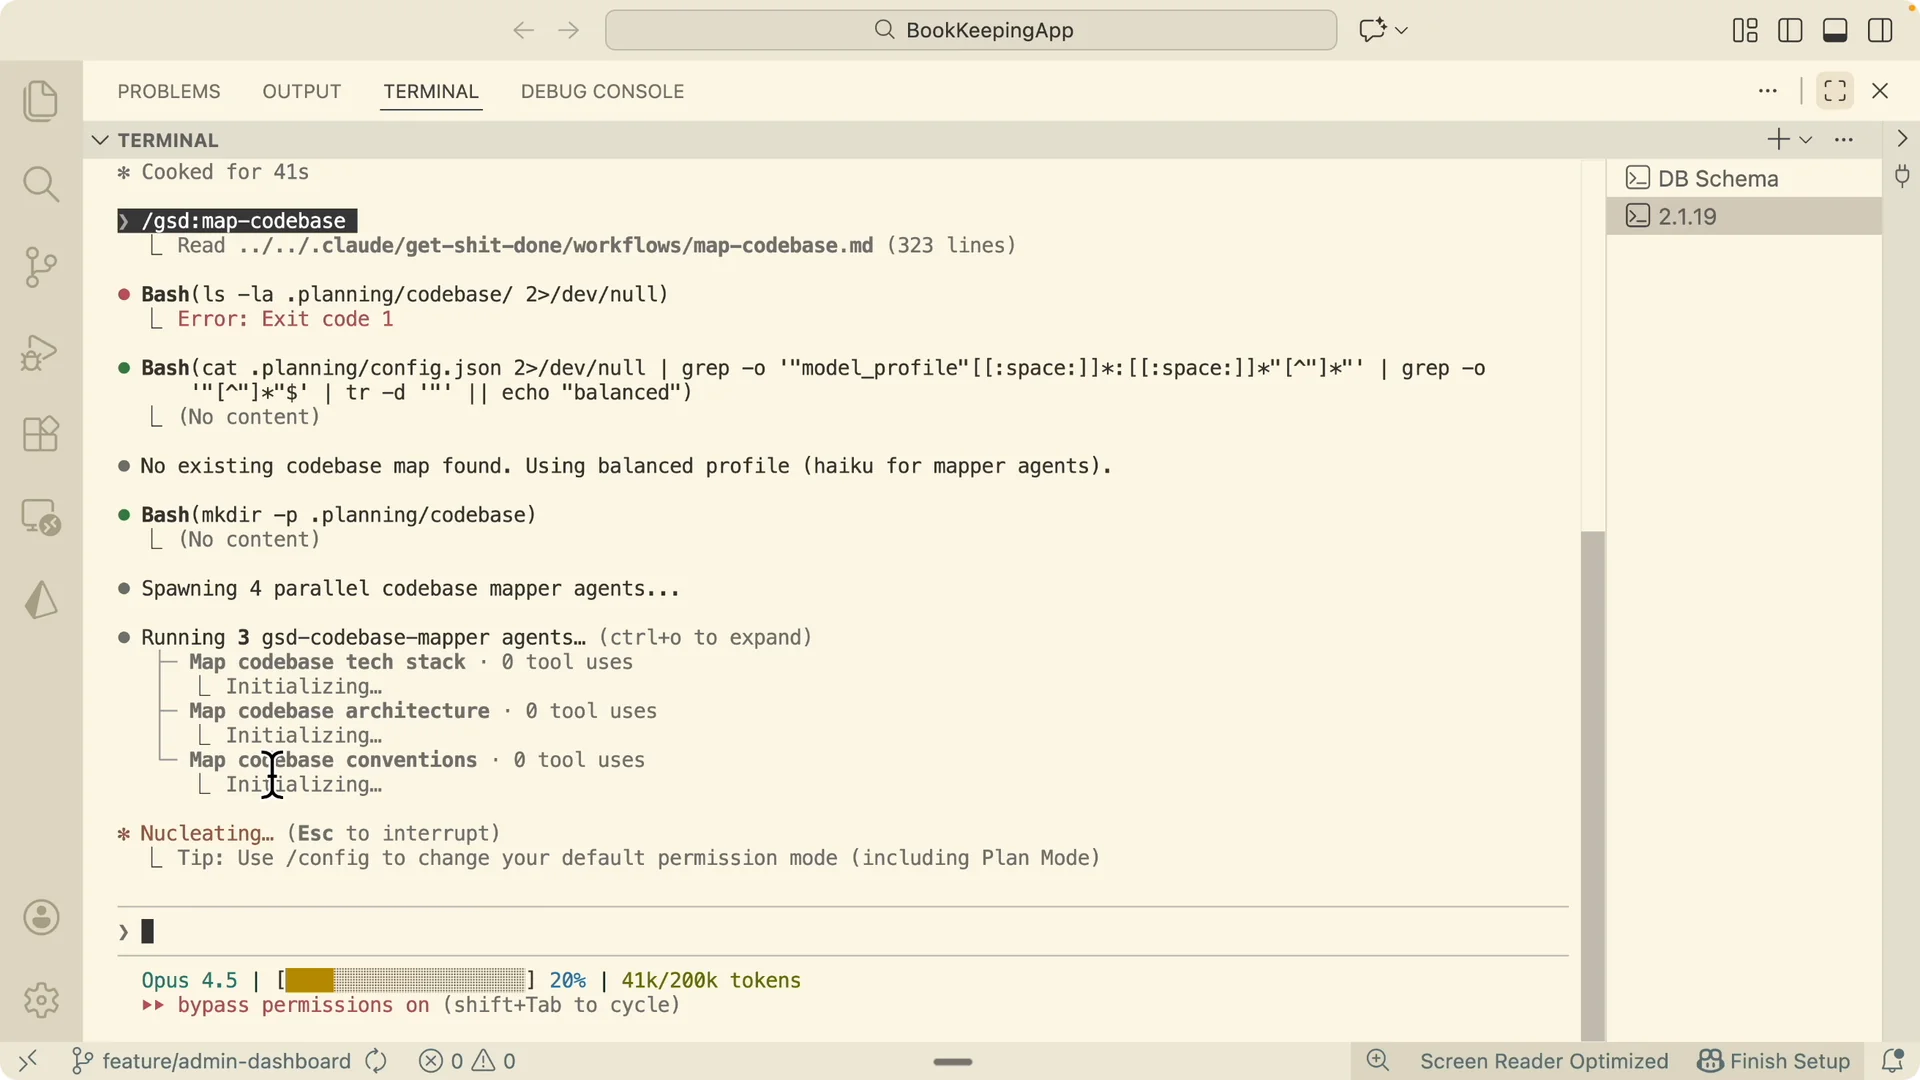This screenshot has width=1920, height=1080.
Task: Switch to the PROBLEMS tab
Action: tap(169, 91)
